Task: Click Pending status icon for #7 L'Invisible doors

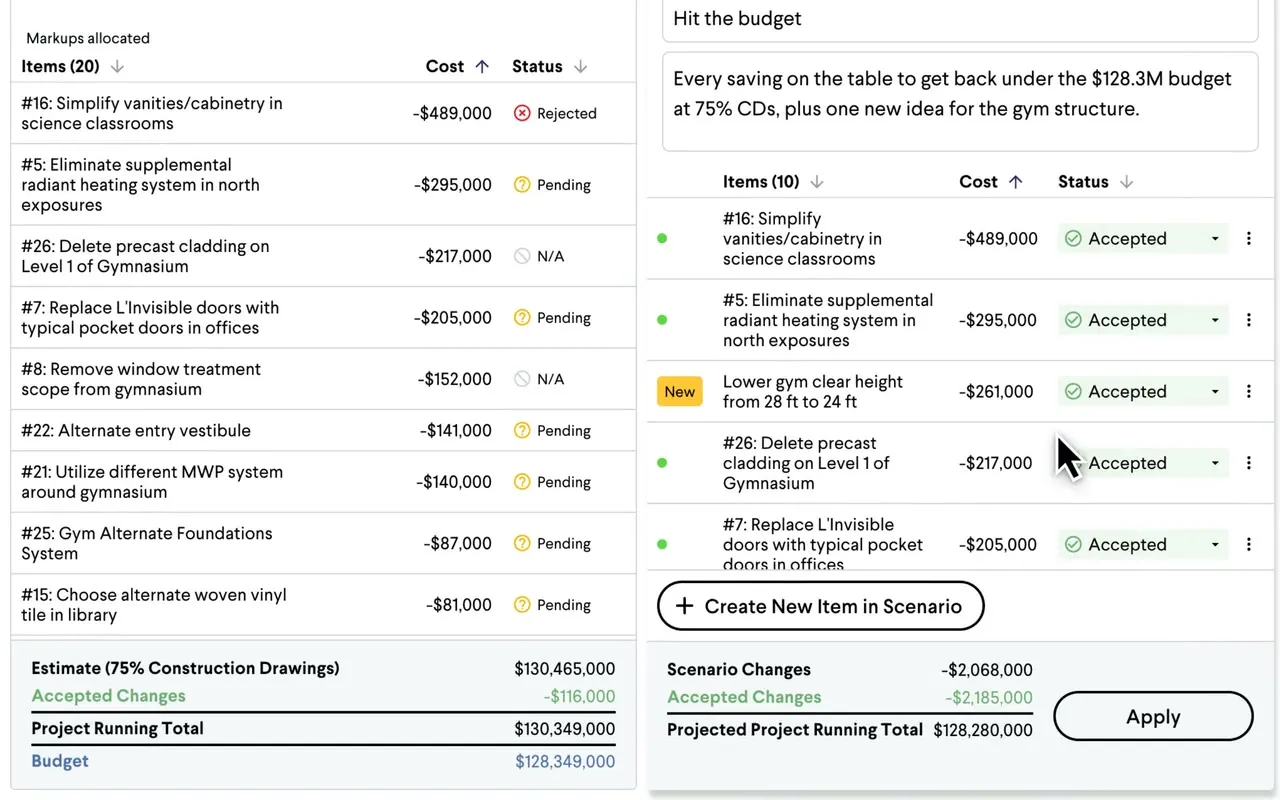Action: pos(522,318)
